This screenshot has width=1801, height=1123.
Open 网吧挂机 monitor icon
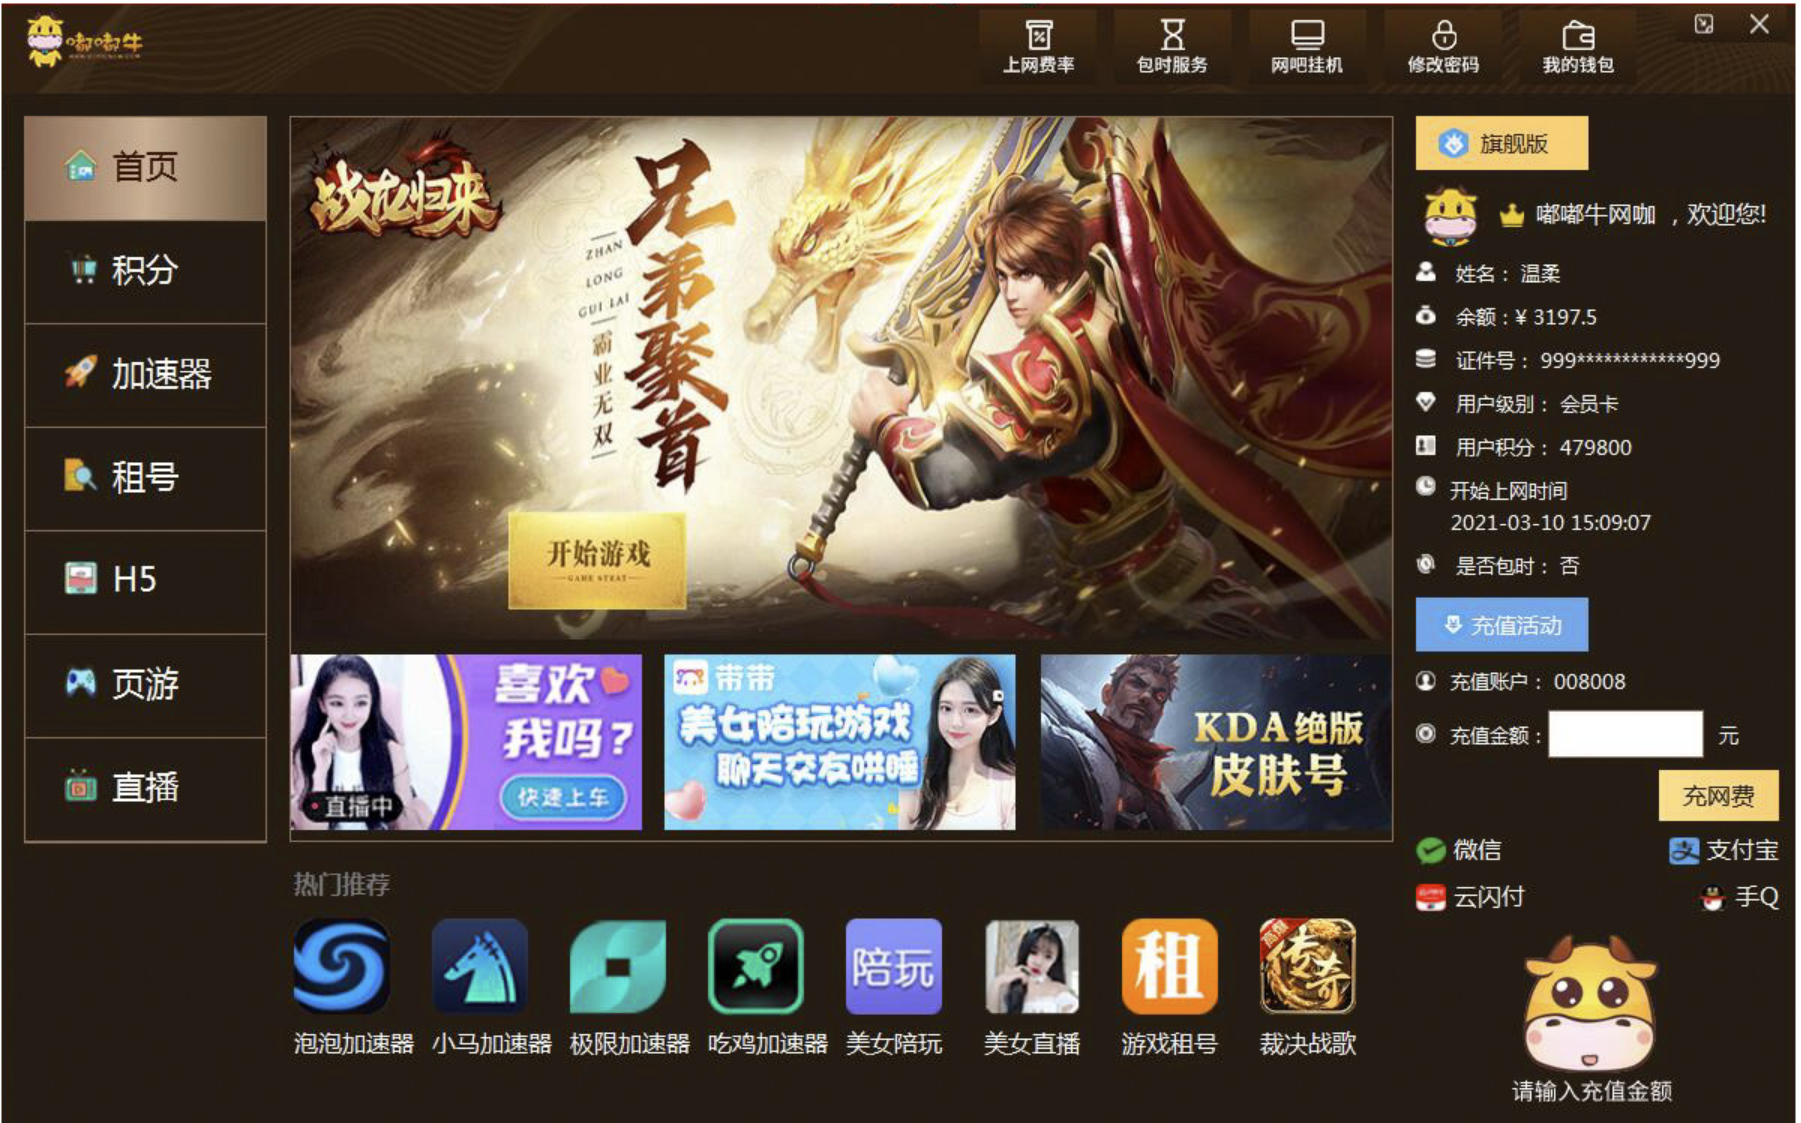(x=1307, y=46)
